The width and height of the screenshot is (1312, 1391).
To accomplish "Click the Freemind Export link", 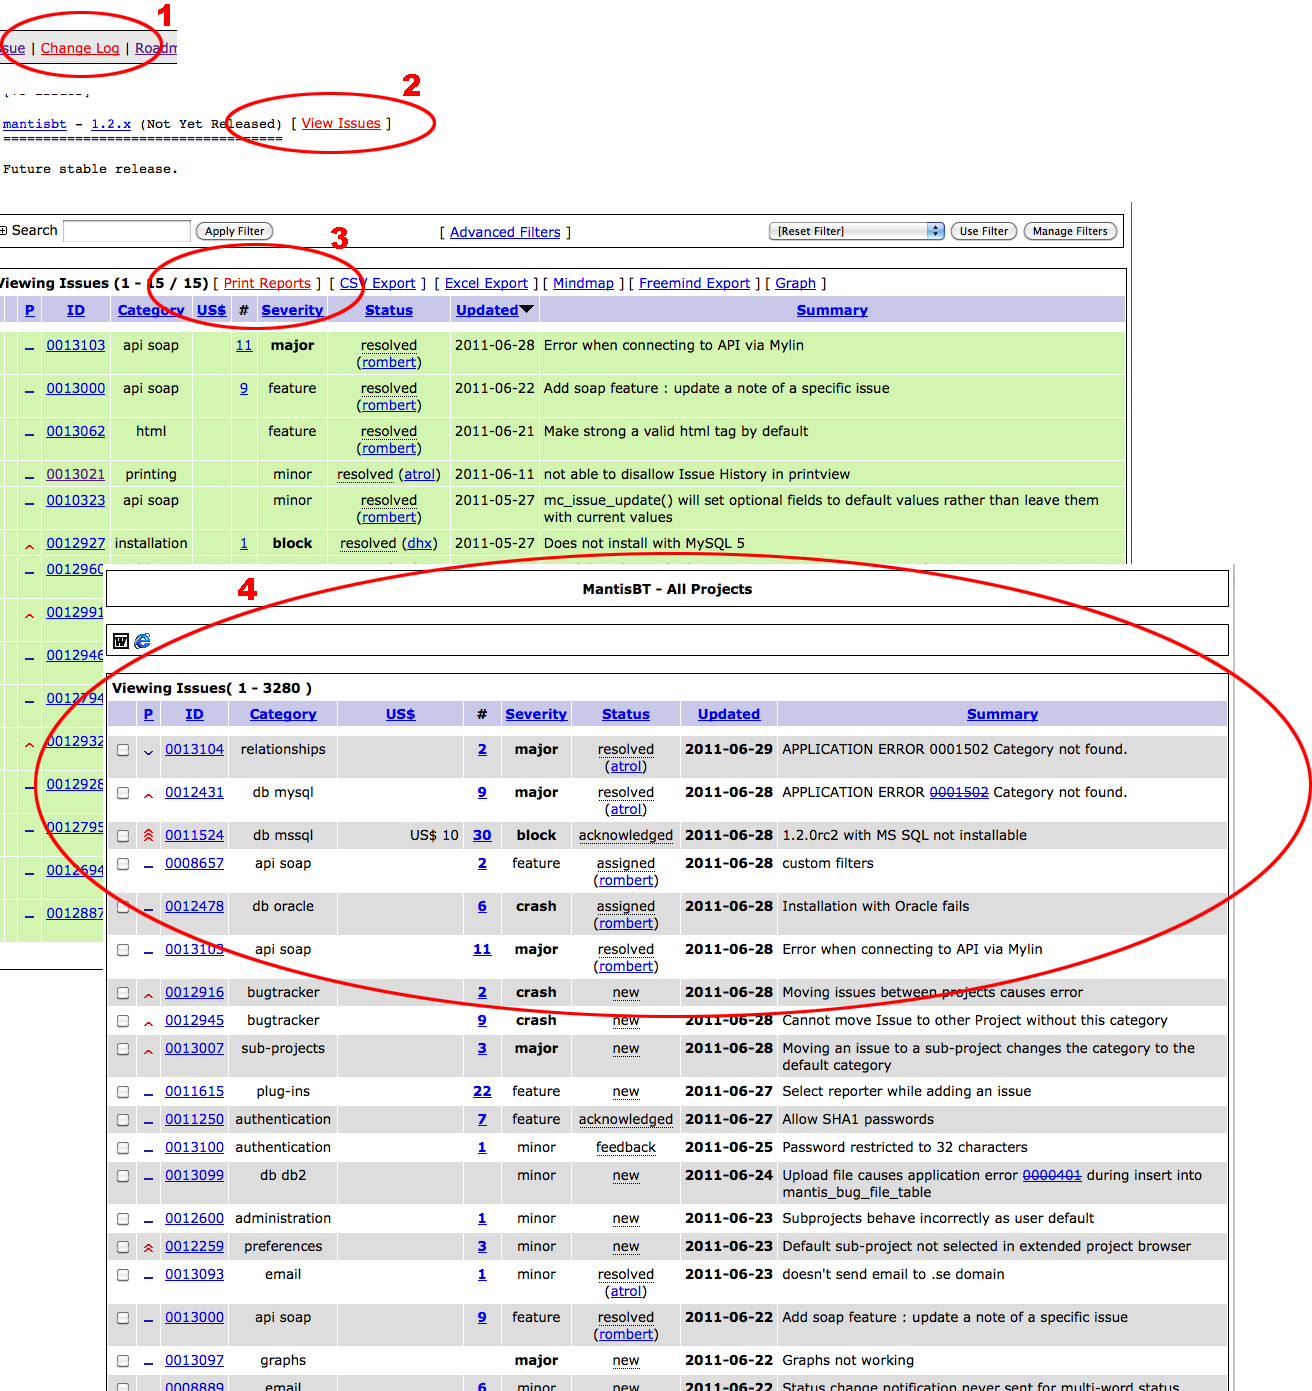I will [x=694, y=283].
